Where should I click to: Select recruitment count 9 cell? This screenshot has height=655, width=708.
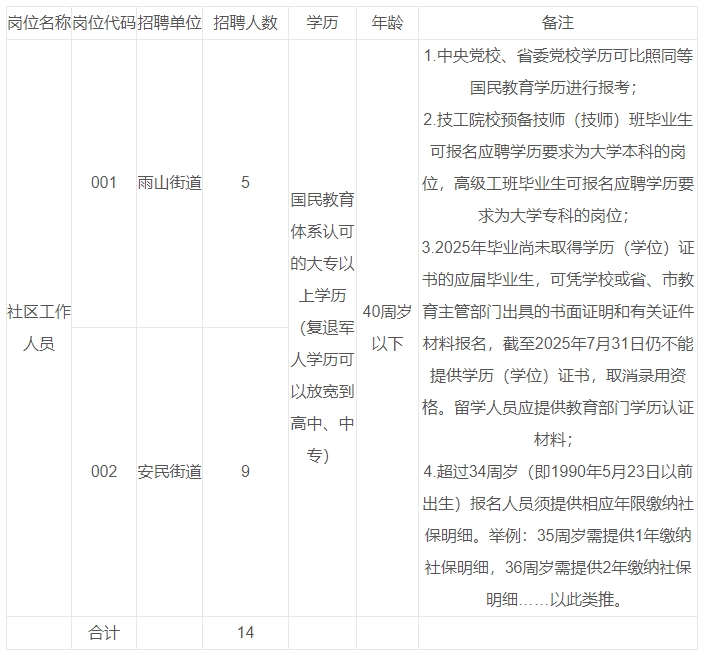click(245, 472)
